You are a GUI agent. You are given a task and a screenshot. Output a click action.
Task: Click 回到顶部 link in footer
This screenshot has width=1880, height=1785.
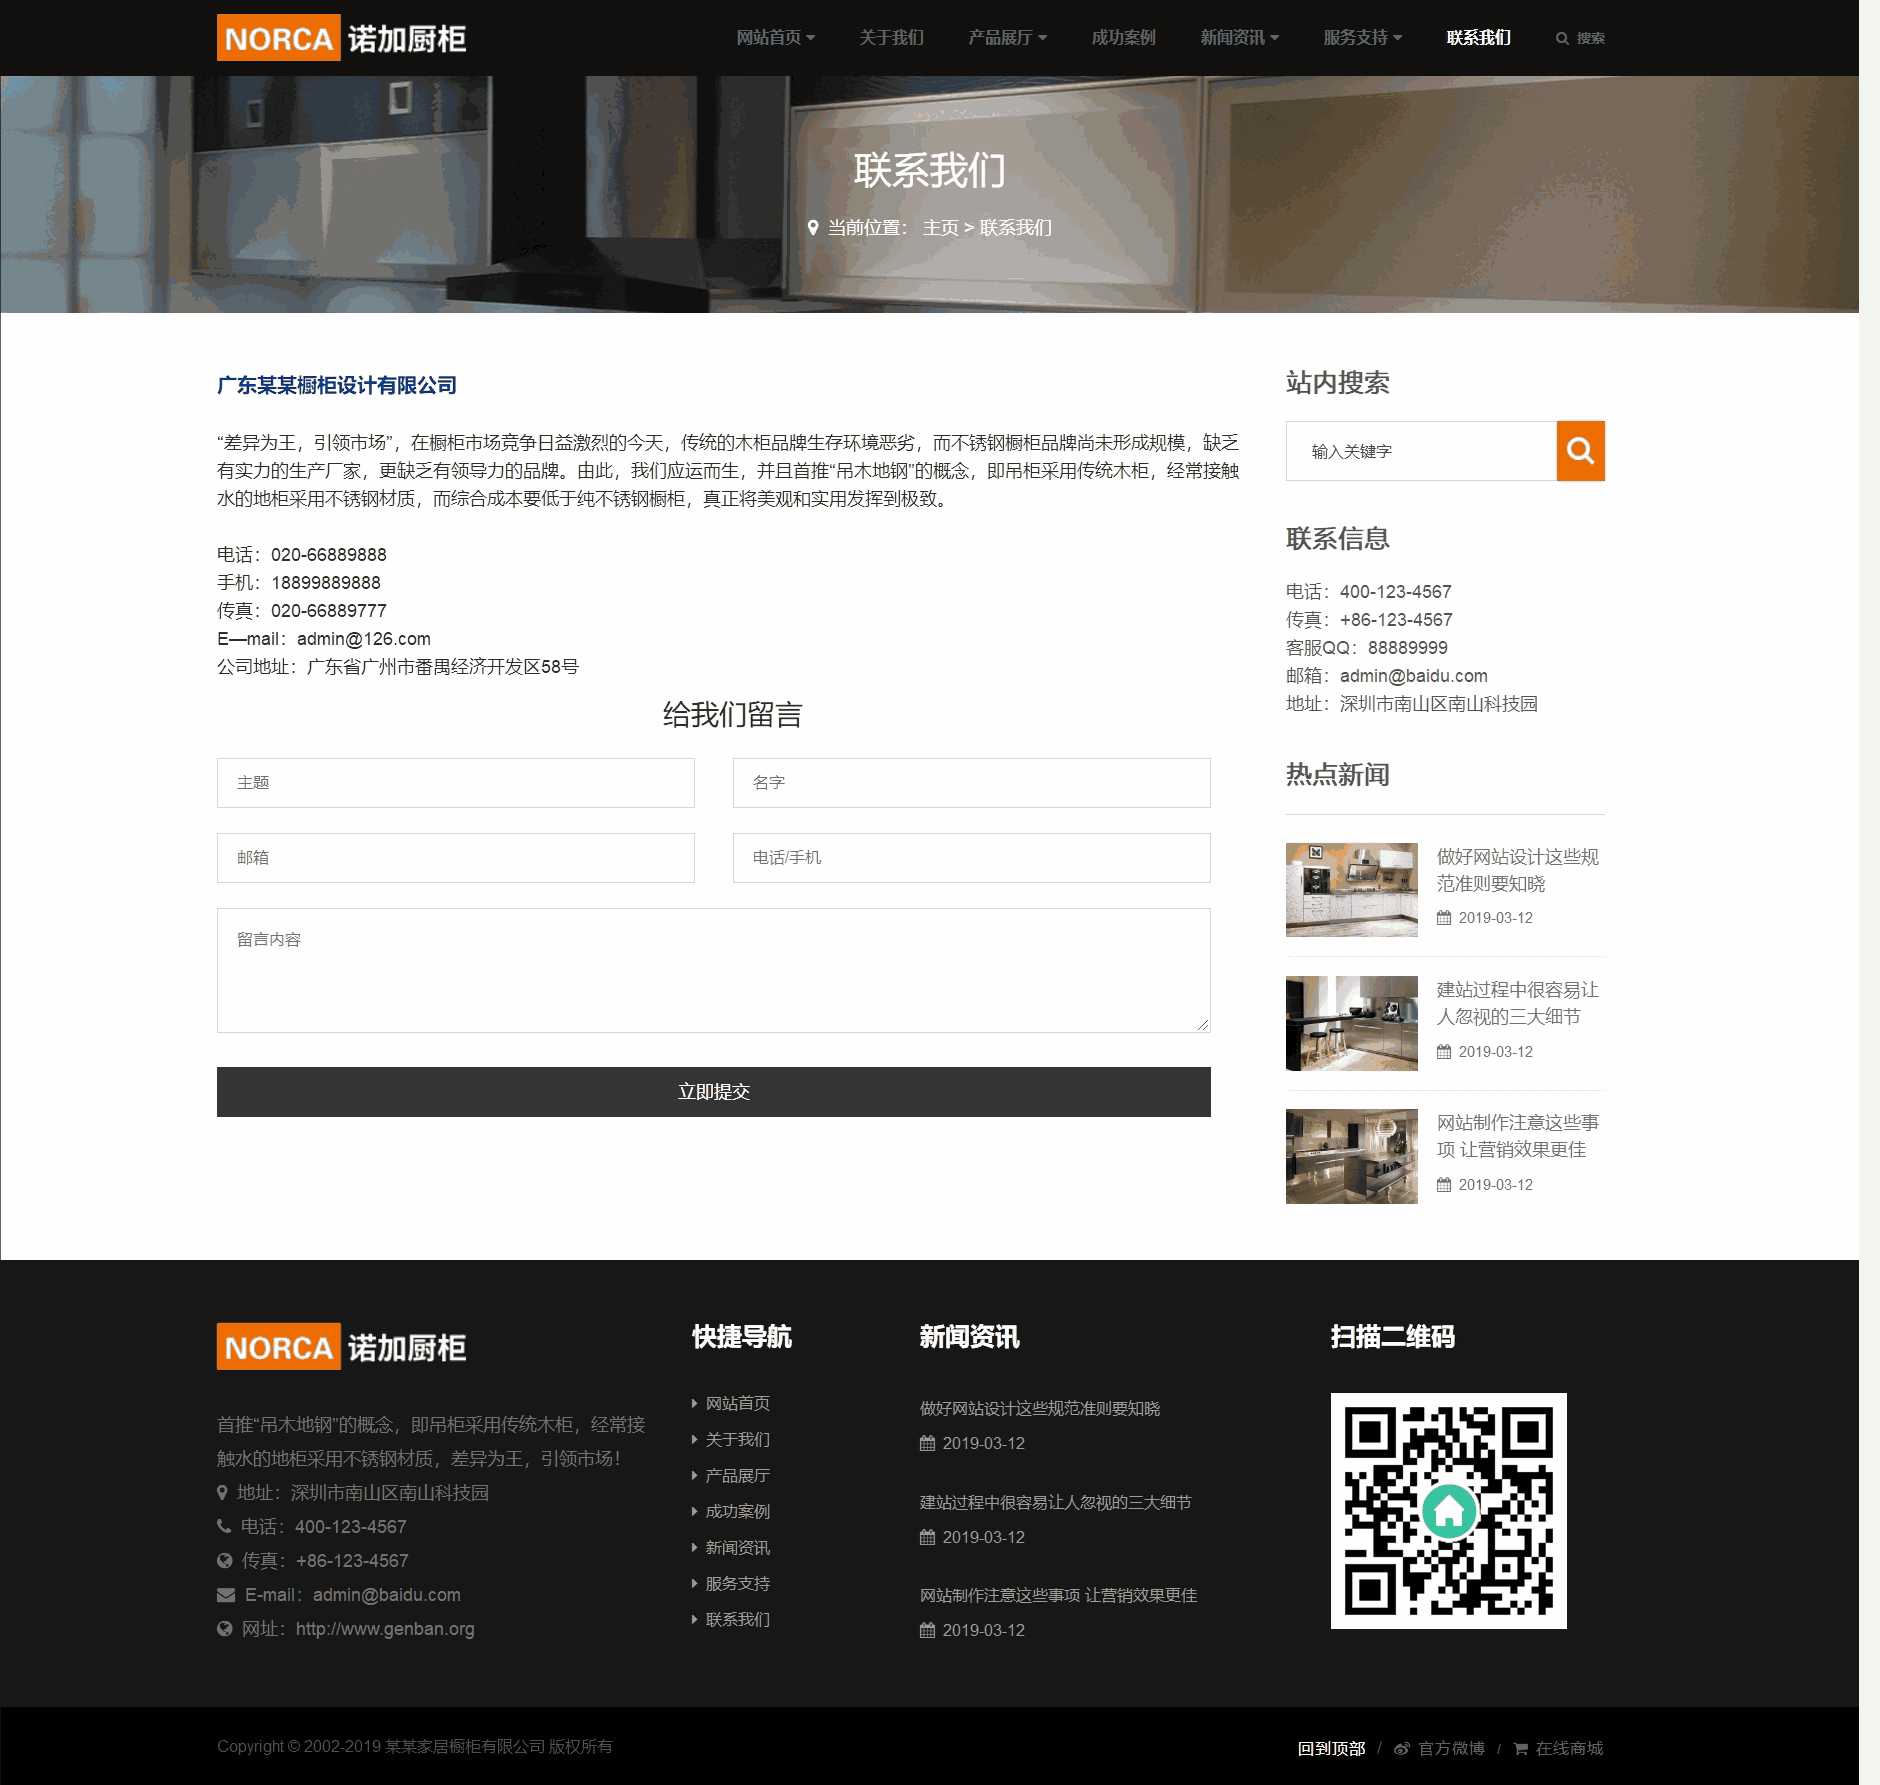coord(1331,1748)
